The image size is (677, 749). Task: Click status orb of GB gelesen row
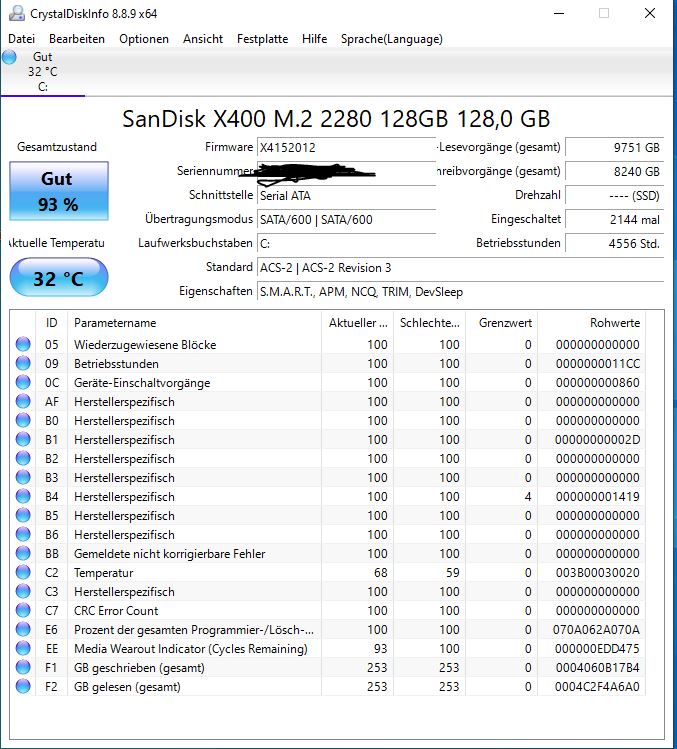23,686
